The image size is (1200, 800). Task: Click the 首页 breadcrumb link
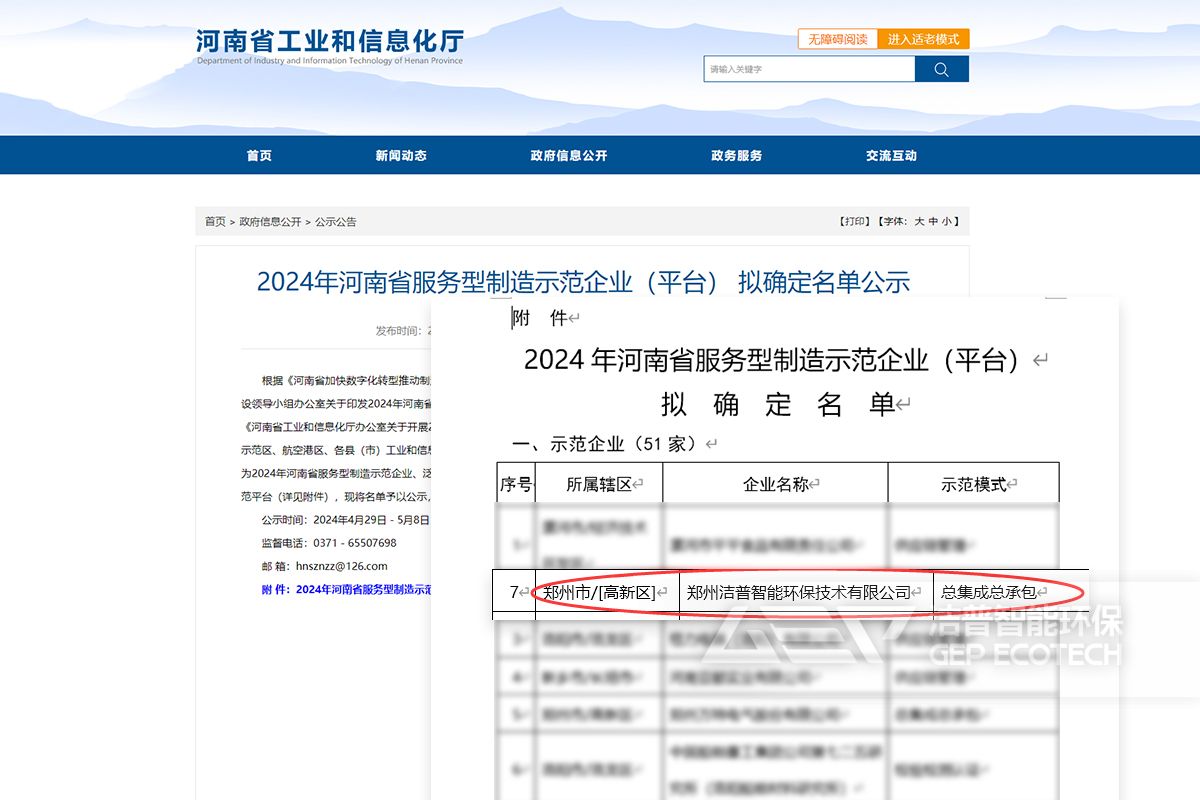coord(215,222)
